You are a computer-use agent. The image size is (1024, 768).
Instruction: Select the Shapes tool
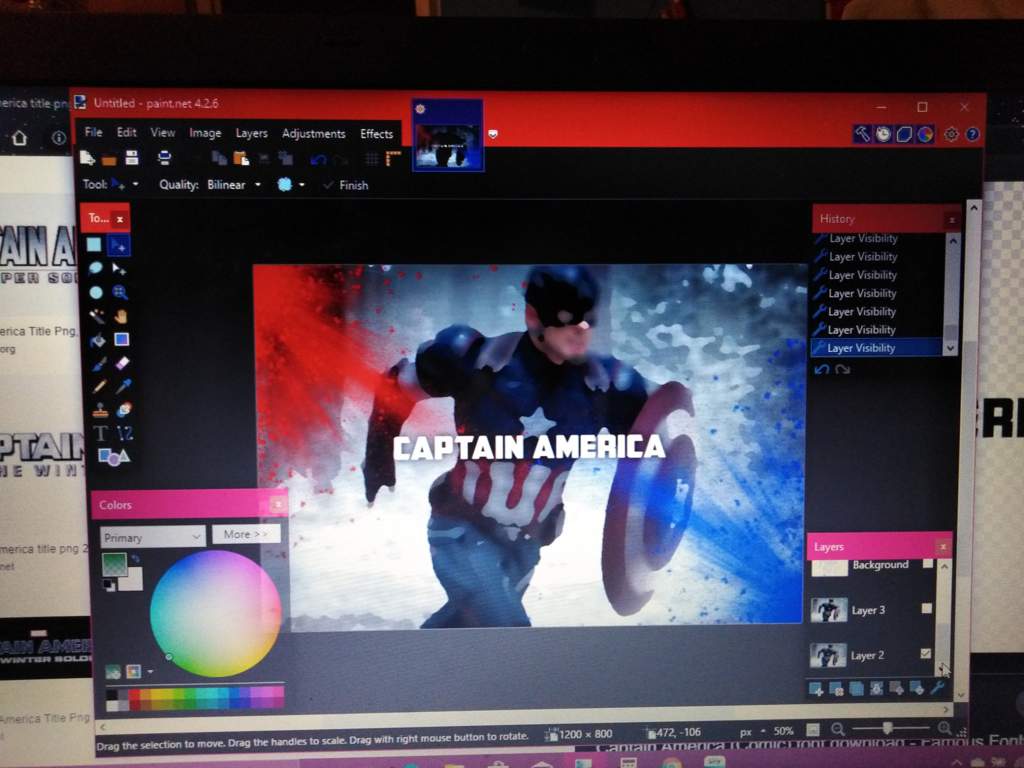[x=112, y=456]
